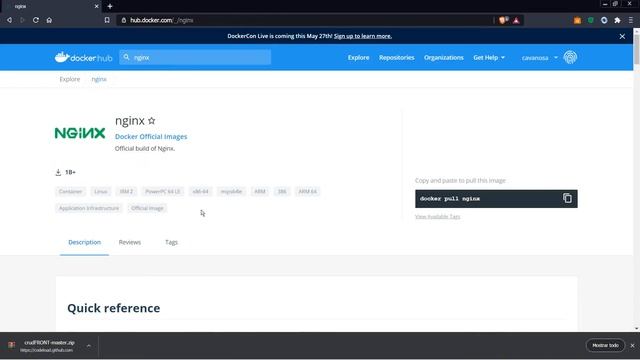Click the download count icon
The width and height of the screenshot is (640, 360).
(58, 172)
